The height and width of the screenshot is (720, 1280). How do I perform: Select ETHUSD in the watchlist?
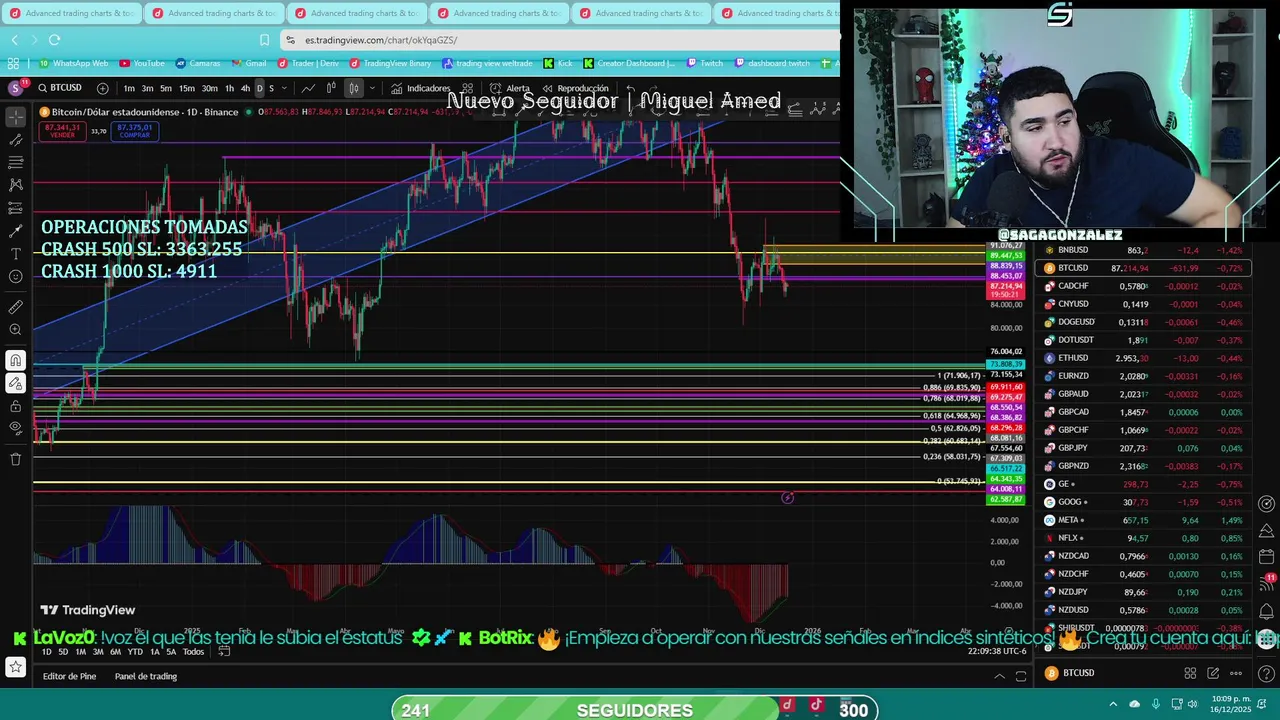(x=1145, y=358)
